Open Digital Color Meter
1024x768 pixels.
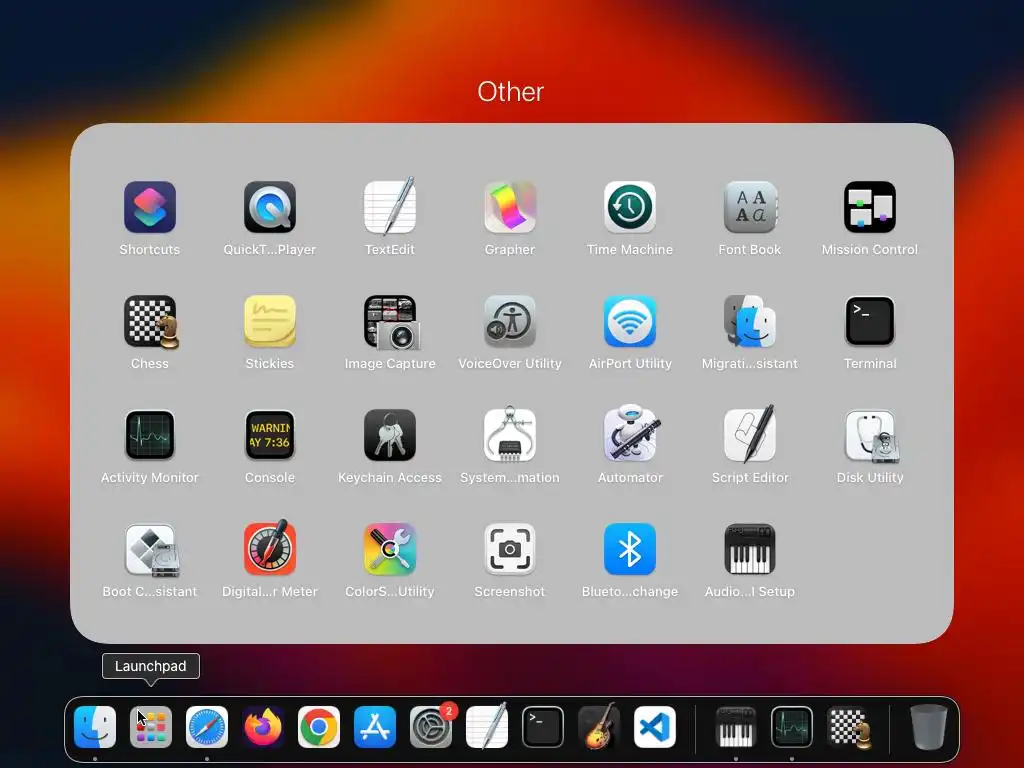pos(270,548)
